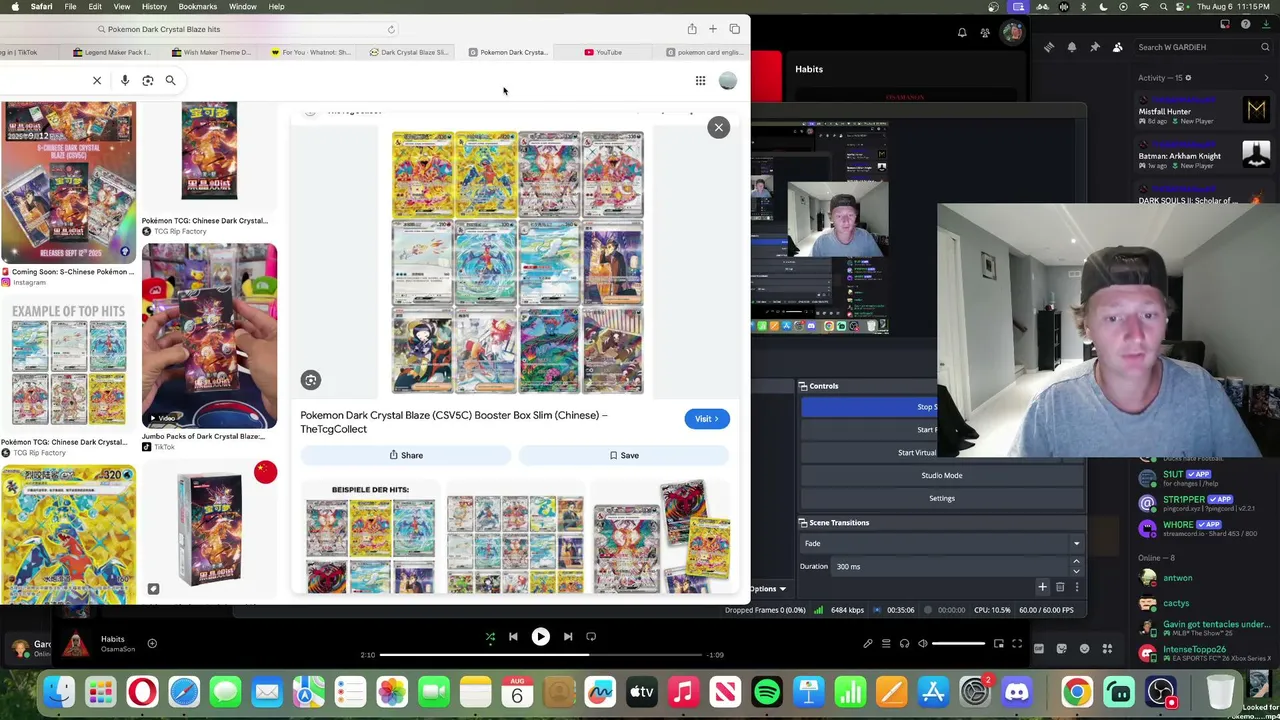Open the Mistfall Hunter activity card
The width and height of the screenshot is (1280, 720).
click(x=1205, y=108)
